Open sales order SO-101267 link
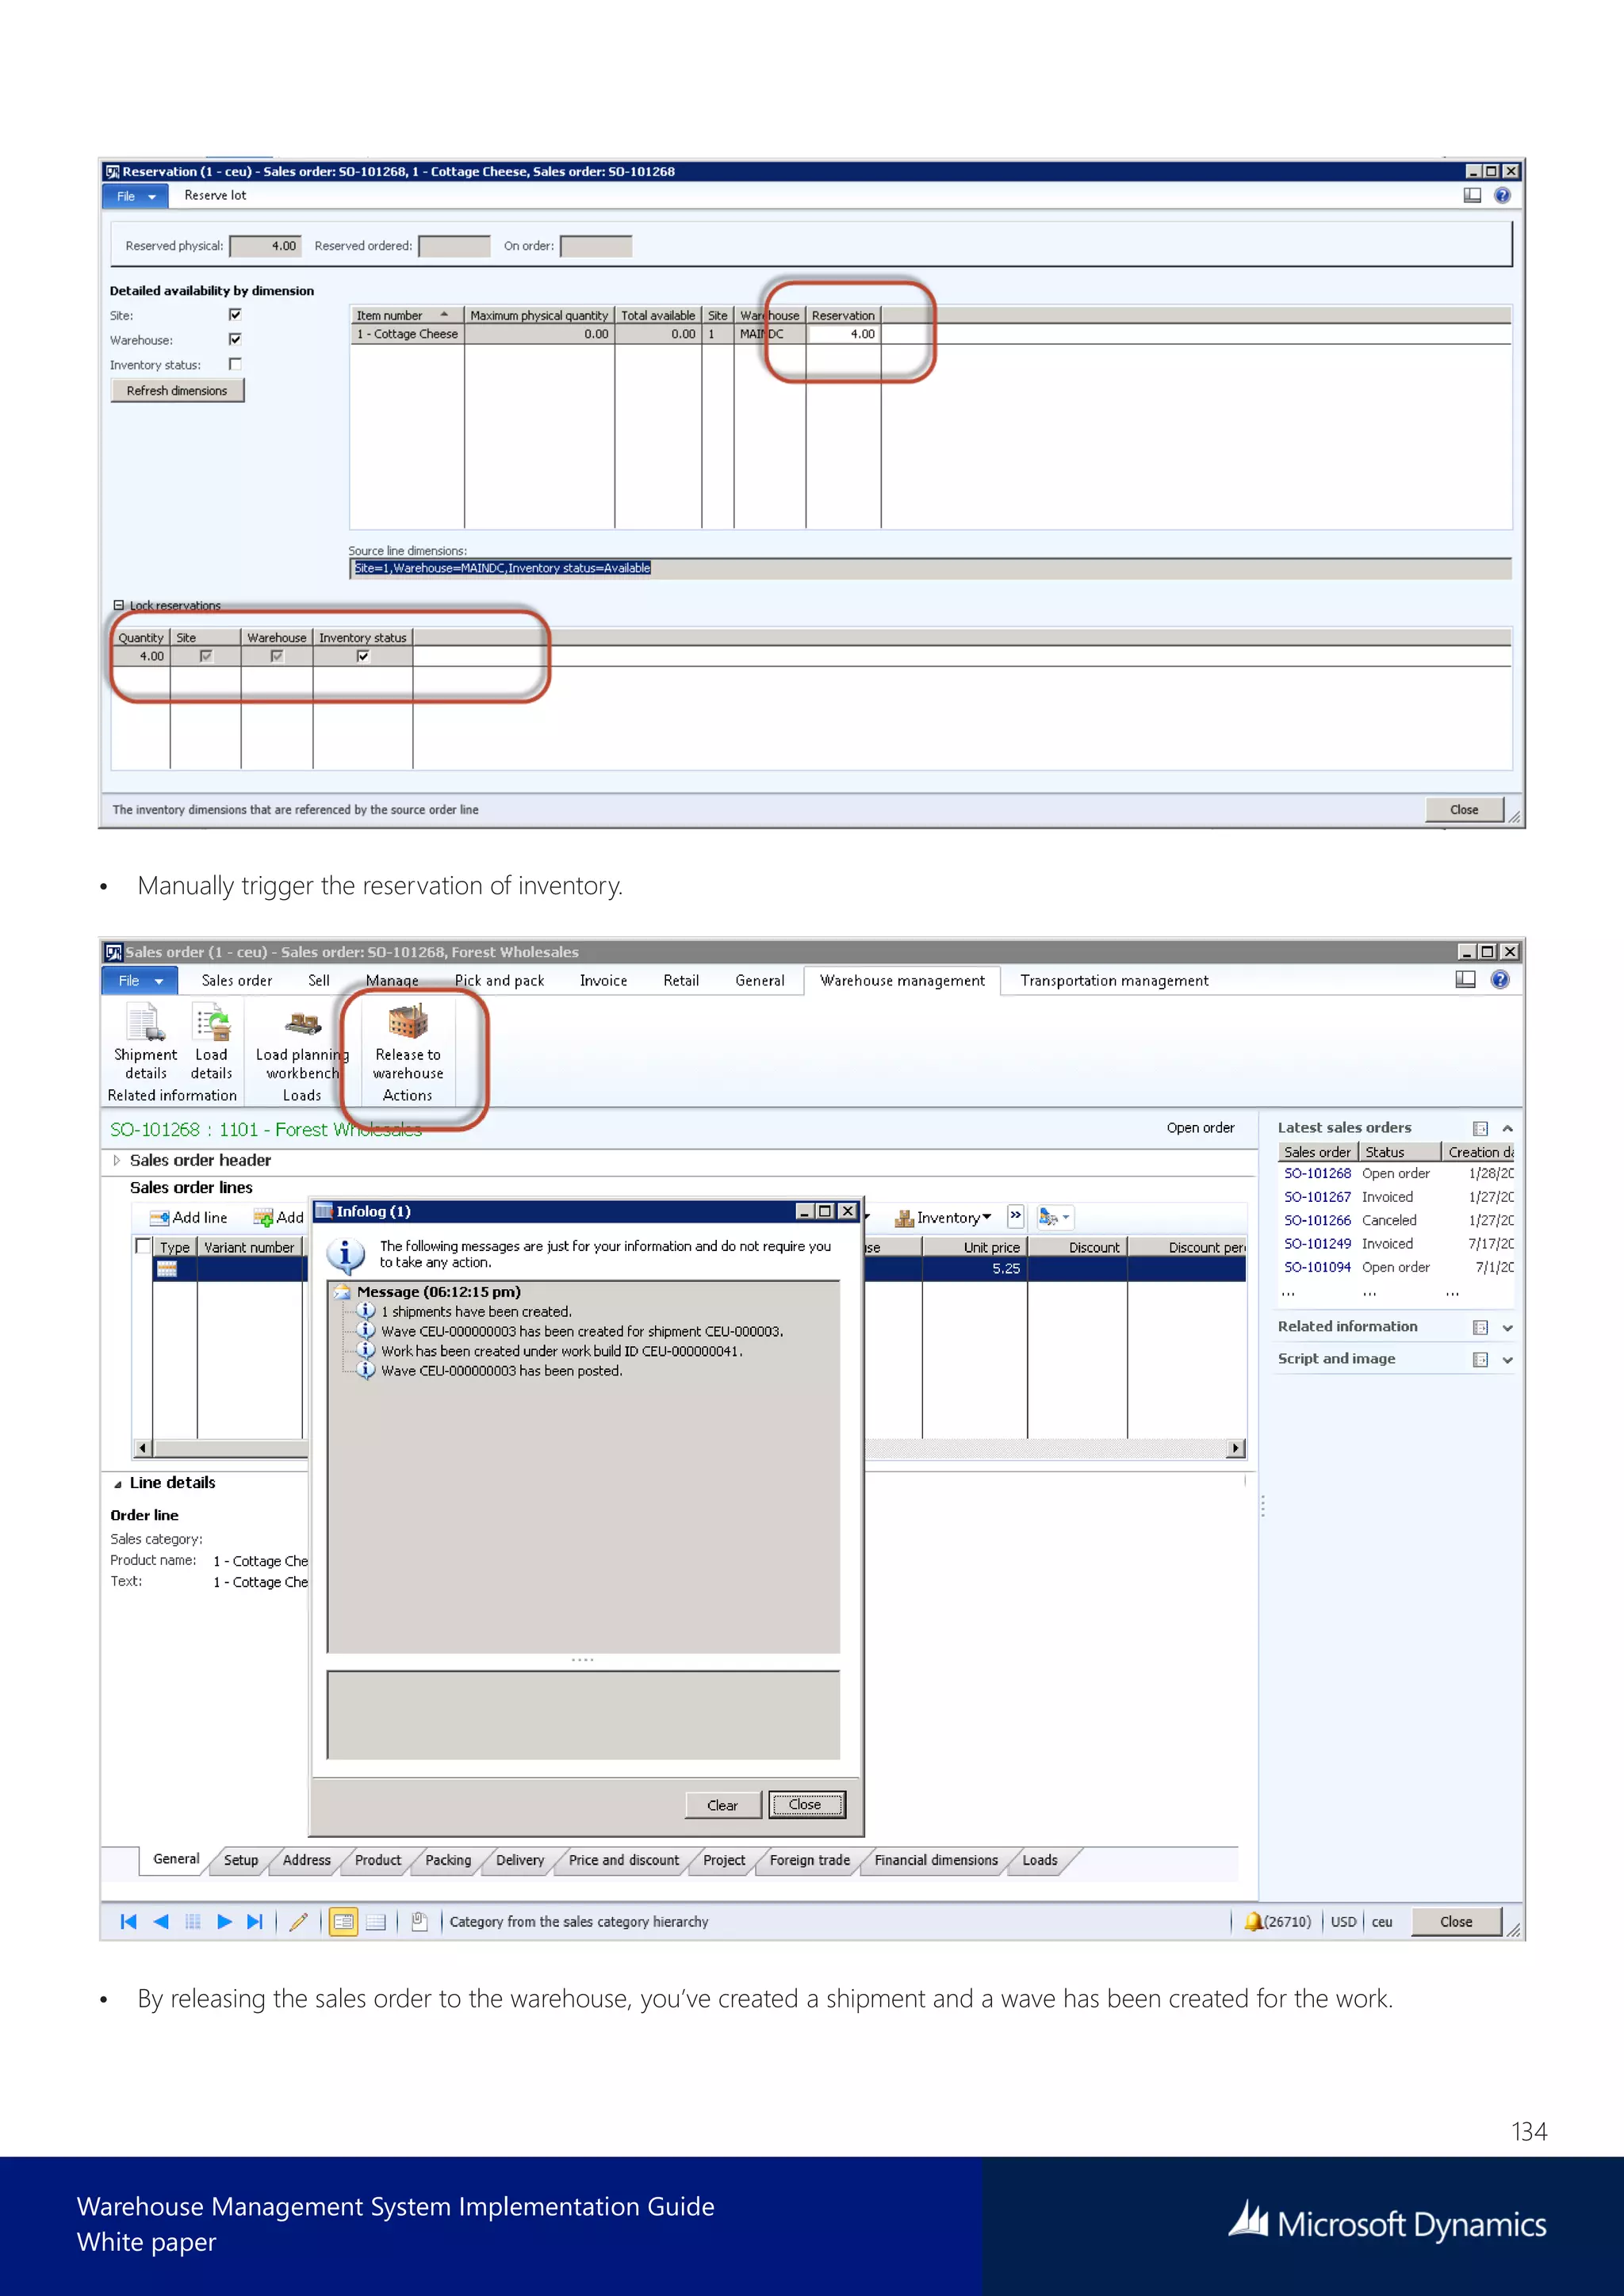The height and width of the screenshot is (2296, 1624). coord(1317,1196)
